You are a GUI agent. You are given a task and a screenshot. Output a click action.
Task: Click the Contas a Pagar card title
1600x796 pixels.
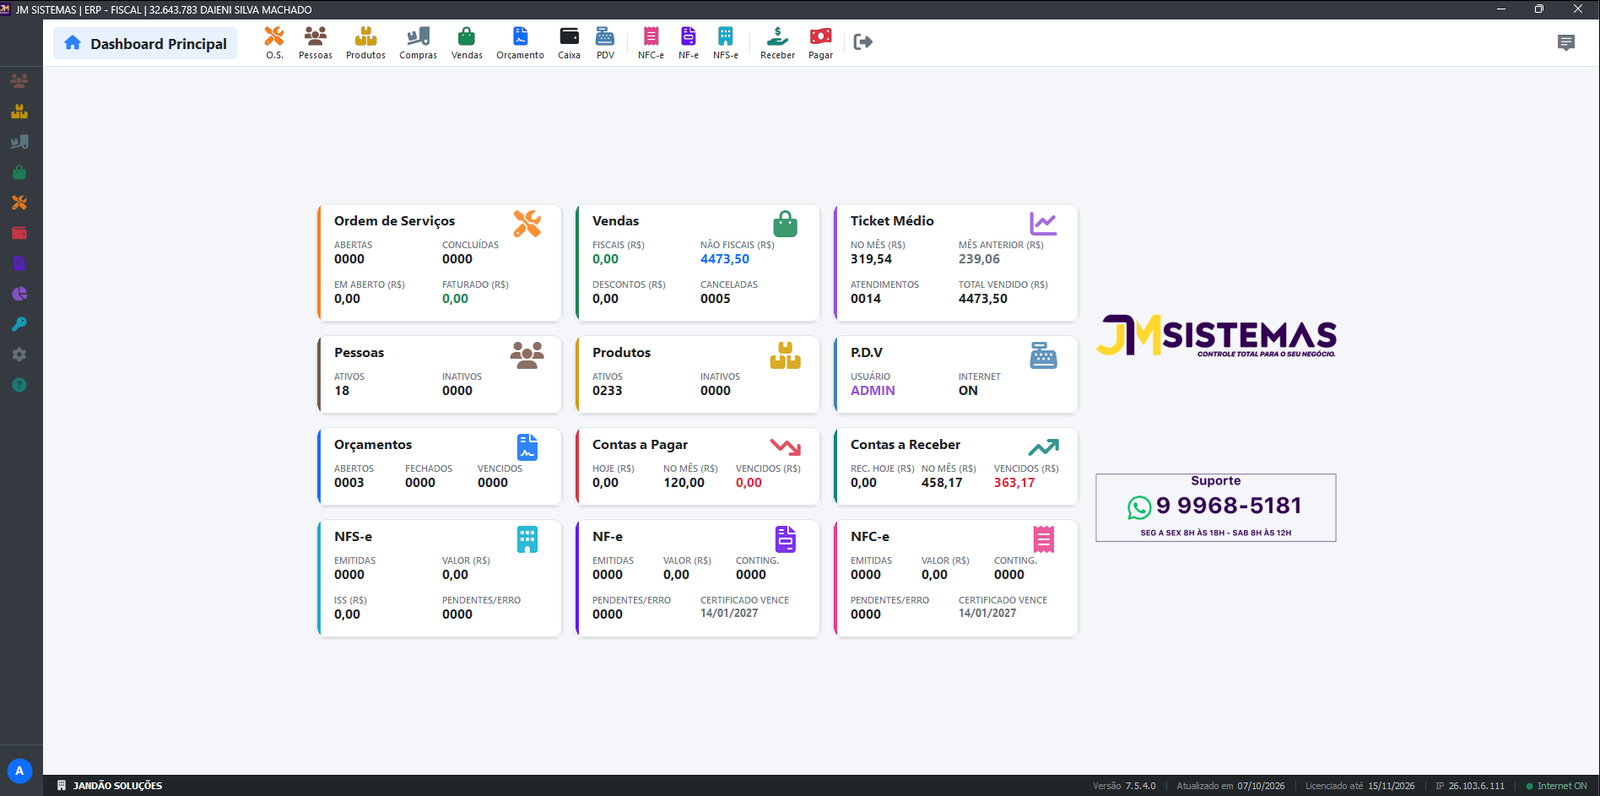click(640, 445)
